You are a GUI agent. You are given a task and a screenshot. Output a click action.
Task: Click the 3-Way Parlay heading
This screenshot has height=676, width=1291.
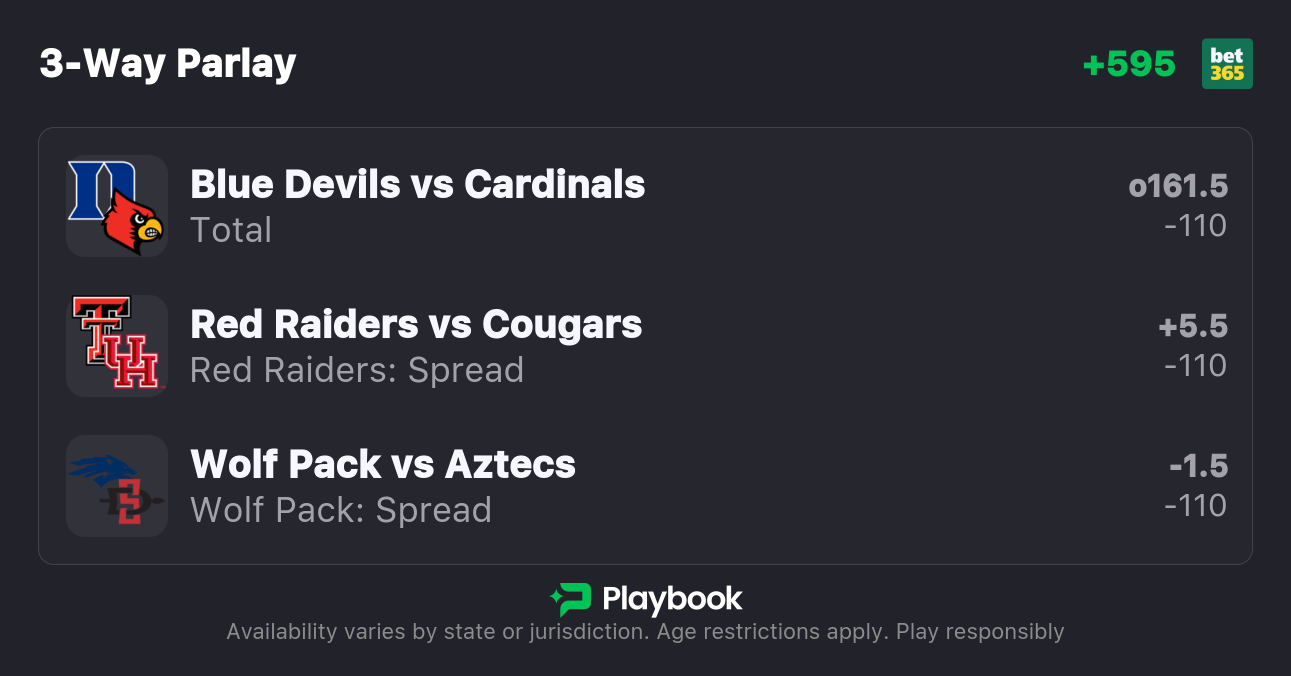click(x=168, y=64)
